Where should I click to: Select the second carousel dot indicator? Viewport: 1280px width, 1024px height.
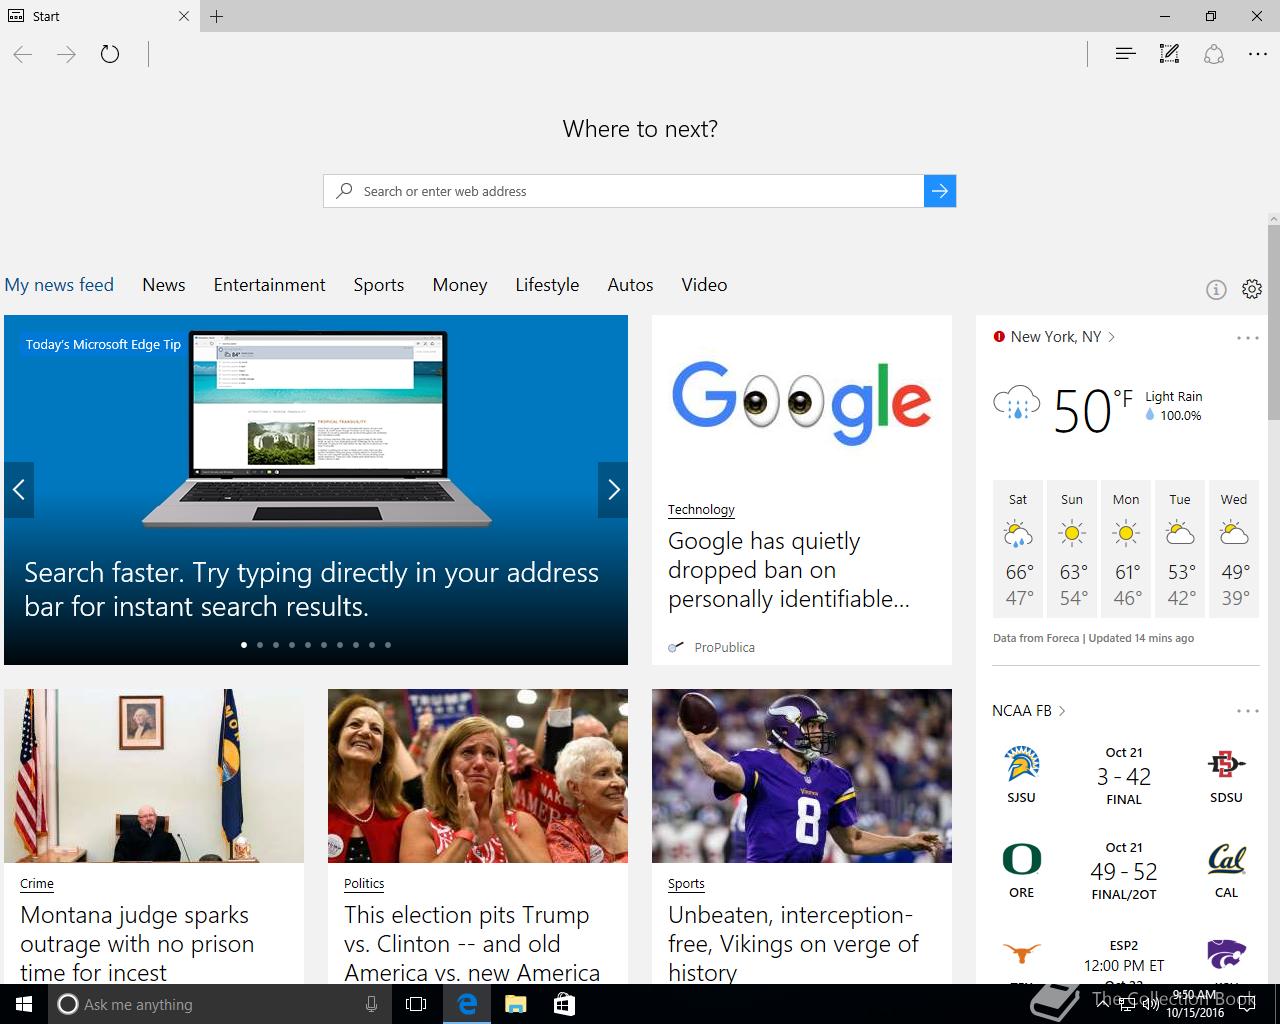tap(260, 645)
